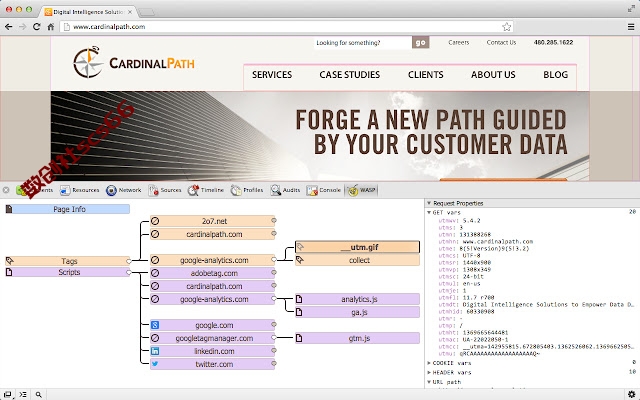Screen dimensions: 640x400
Task: Open the Contact Us link
Action: pos(501,42)
